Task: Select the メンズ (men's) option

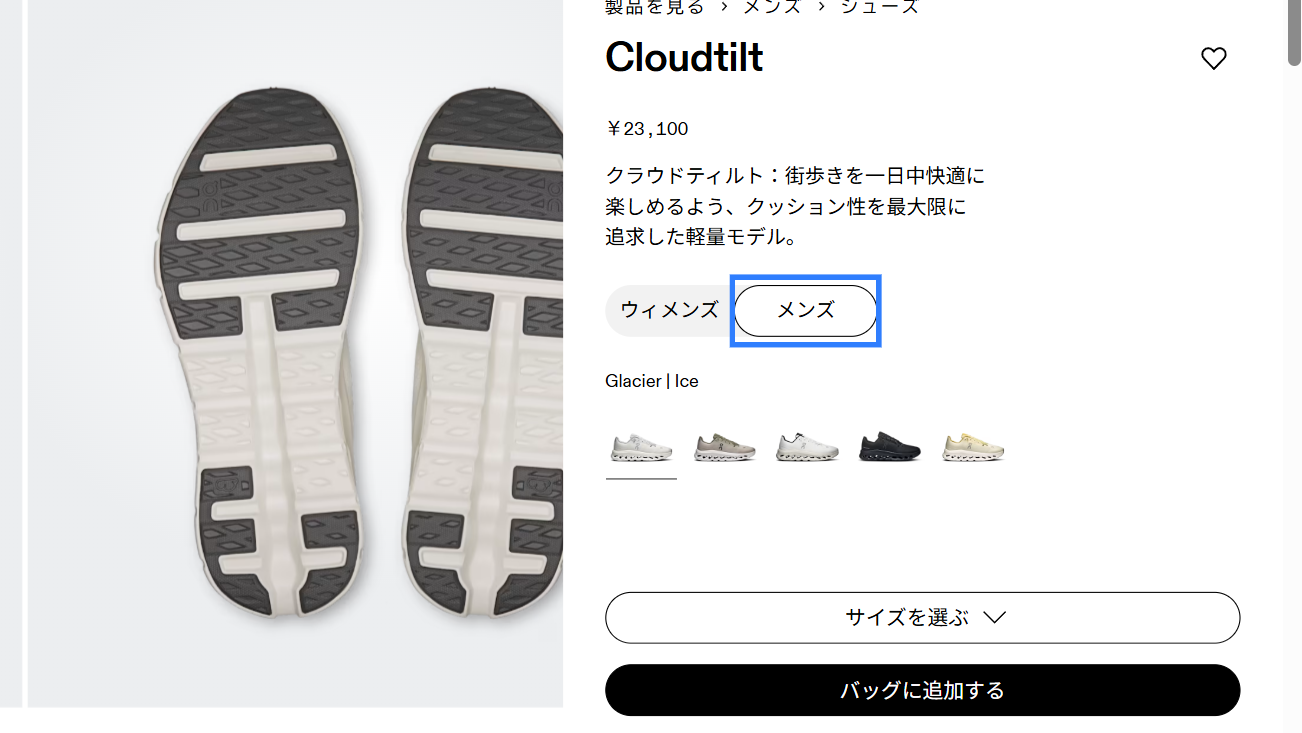Action: point(806,310)
